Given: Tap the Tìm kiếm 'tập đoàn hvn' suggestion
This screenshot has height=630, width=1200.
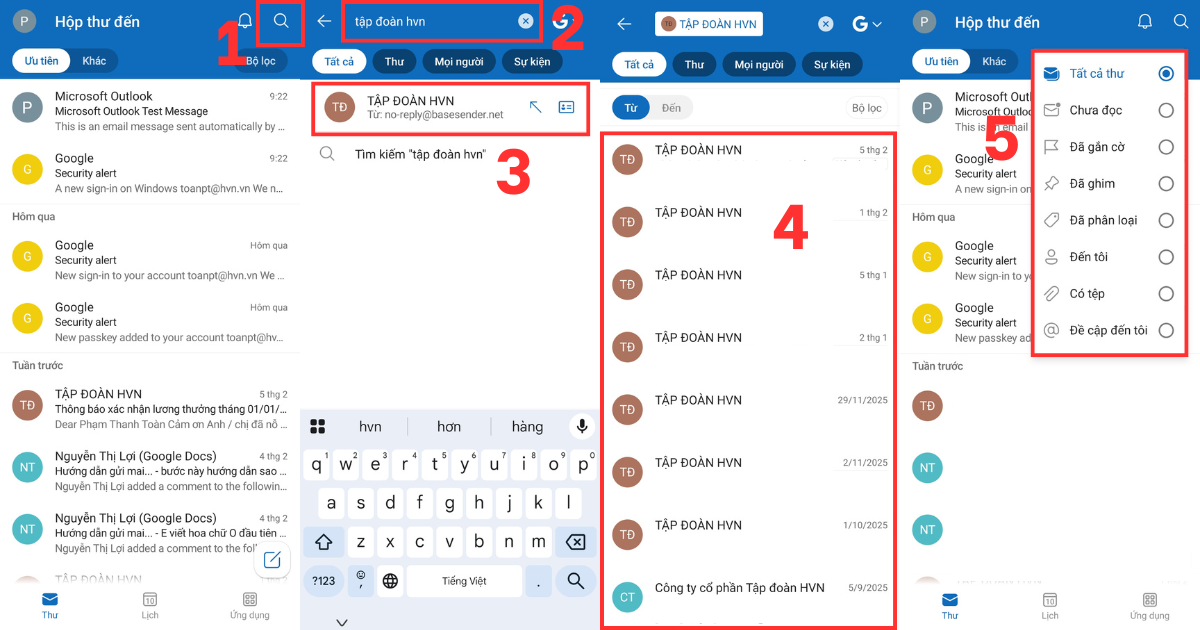Looking at the screenshot, I should pos(420,153).
